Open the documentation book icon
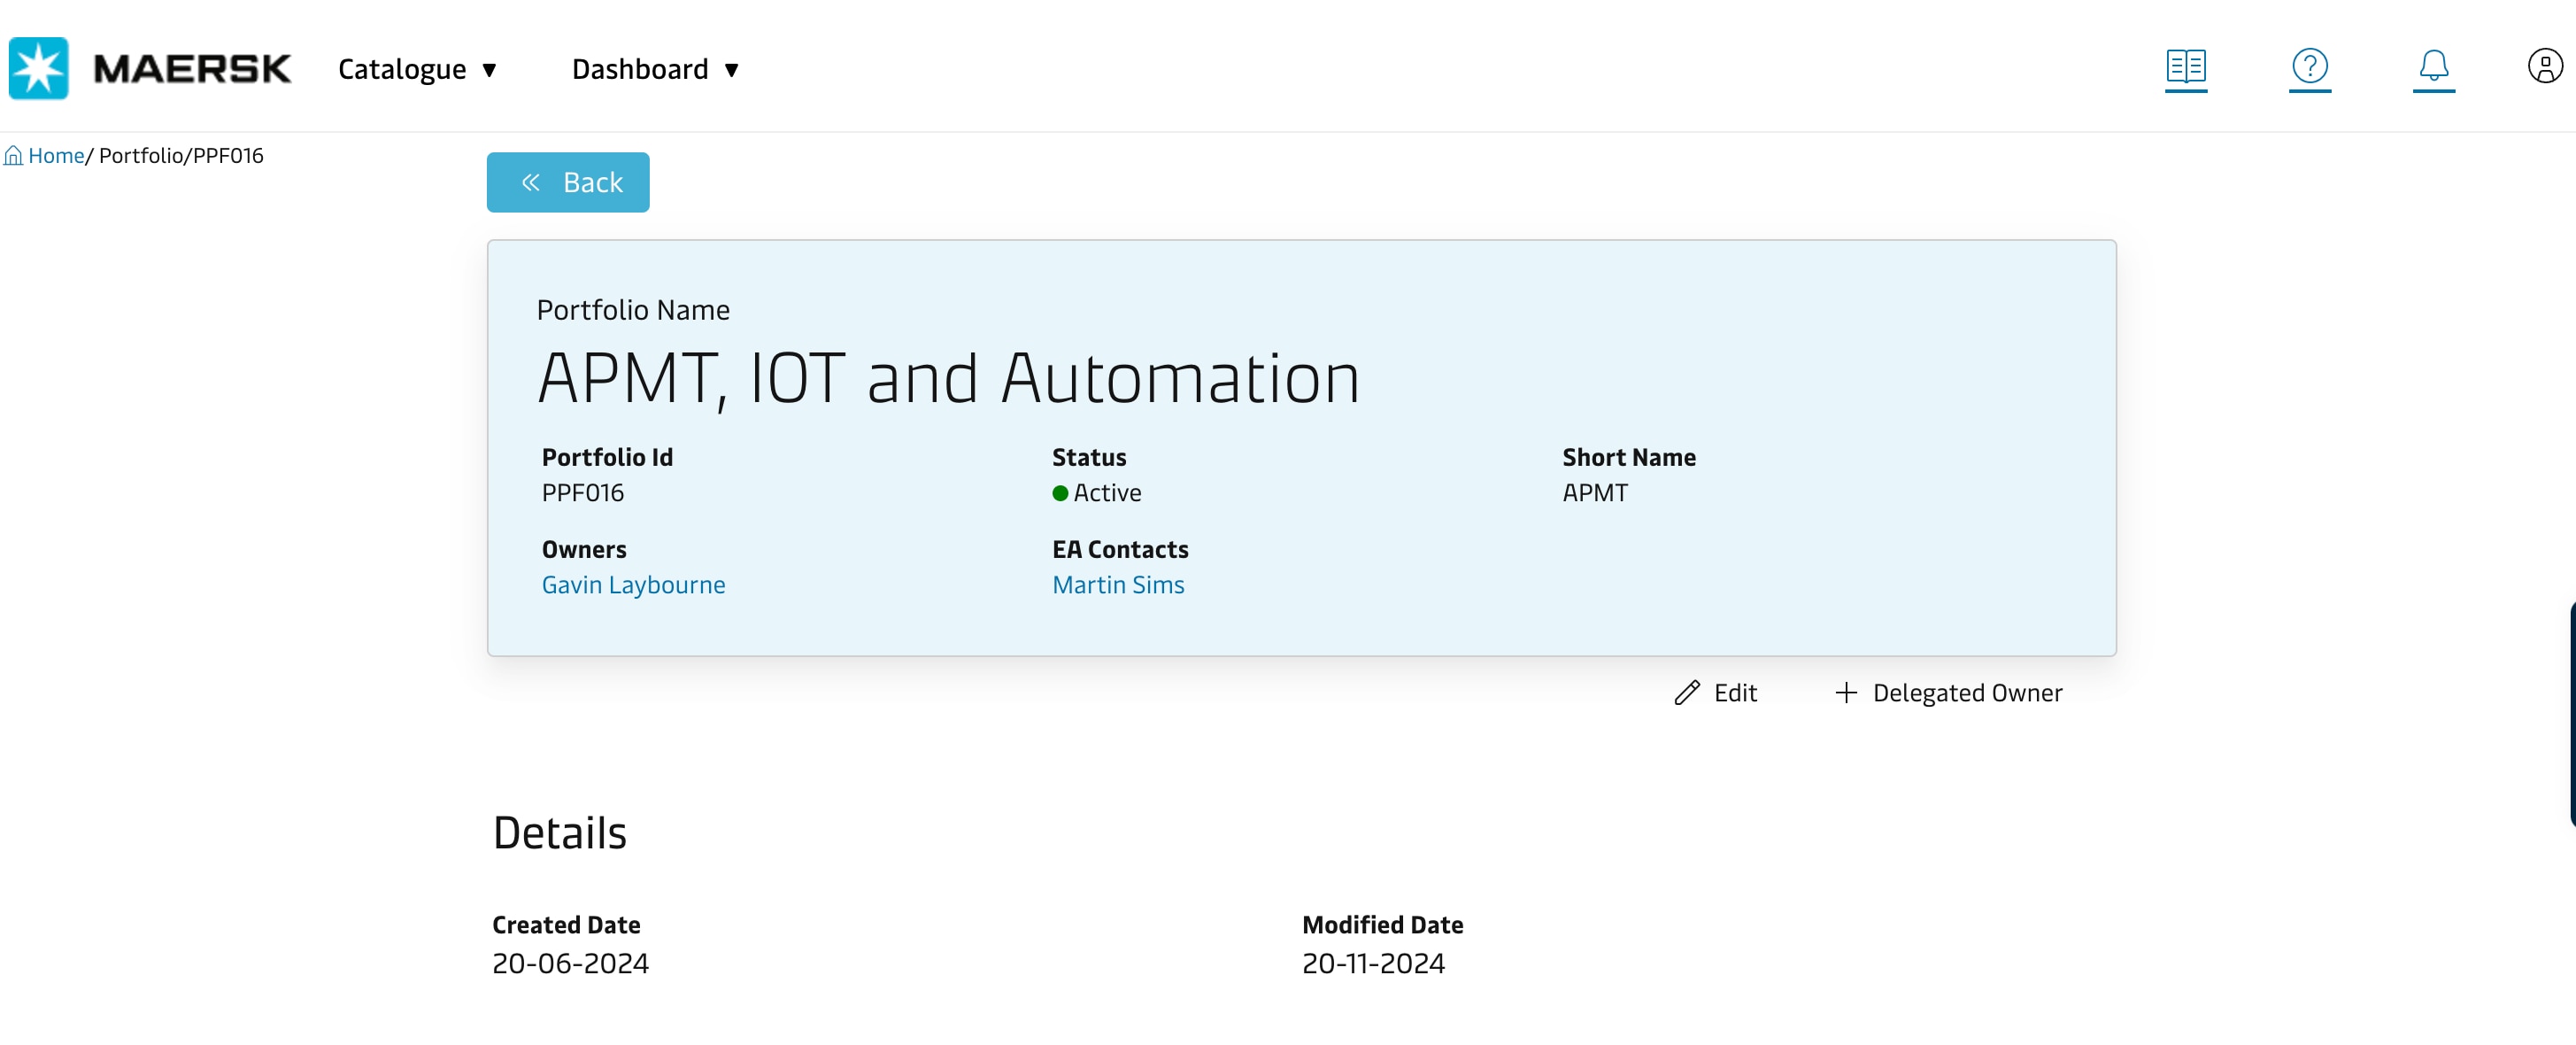 pos(2186,66)
